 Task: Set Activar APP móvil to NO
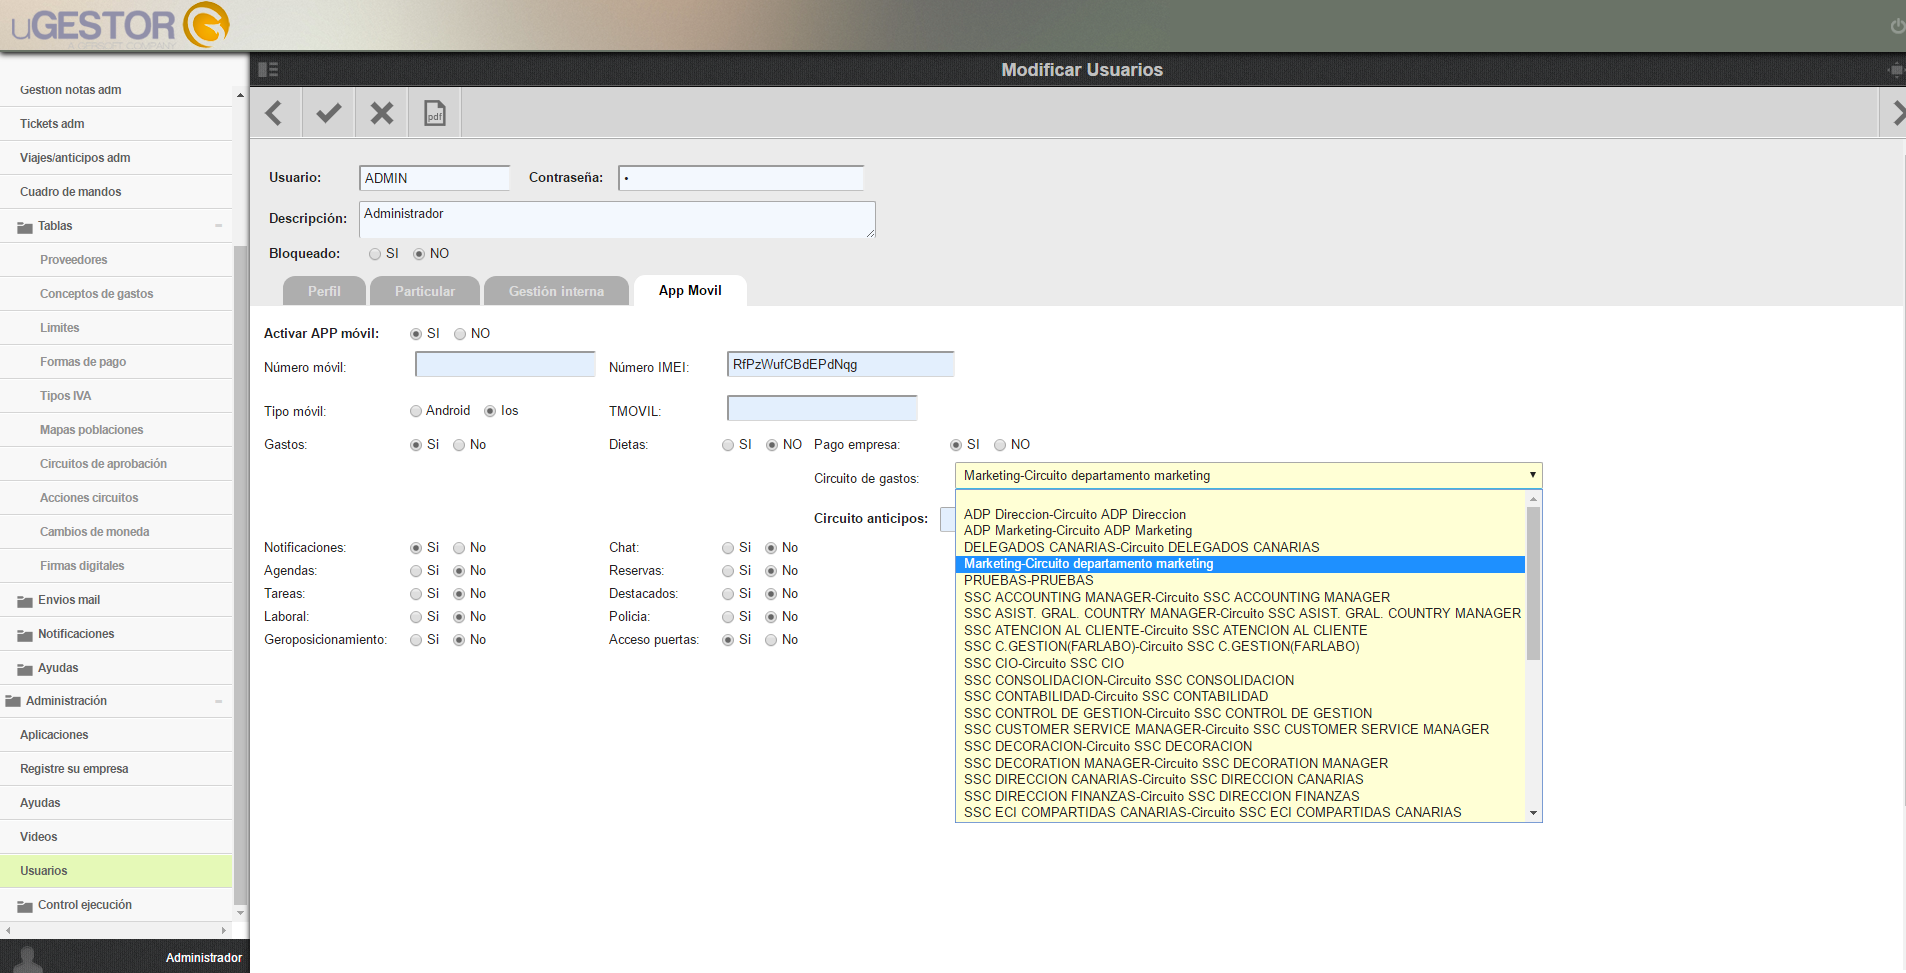pos(460,334)
